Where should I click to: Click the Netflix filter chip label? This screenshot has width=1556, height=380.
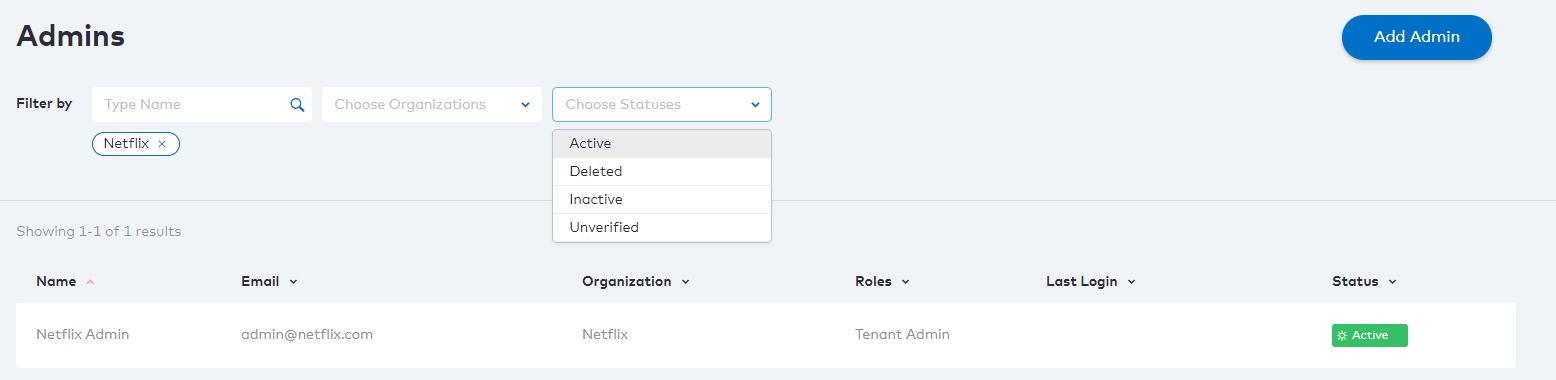click(126, 144)
